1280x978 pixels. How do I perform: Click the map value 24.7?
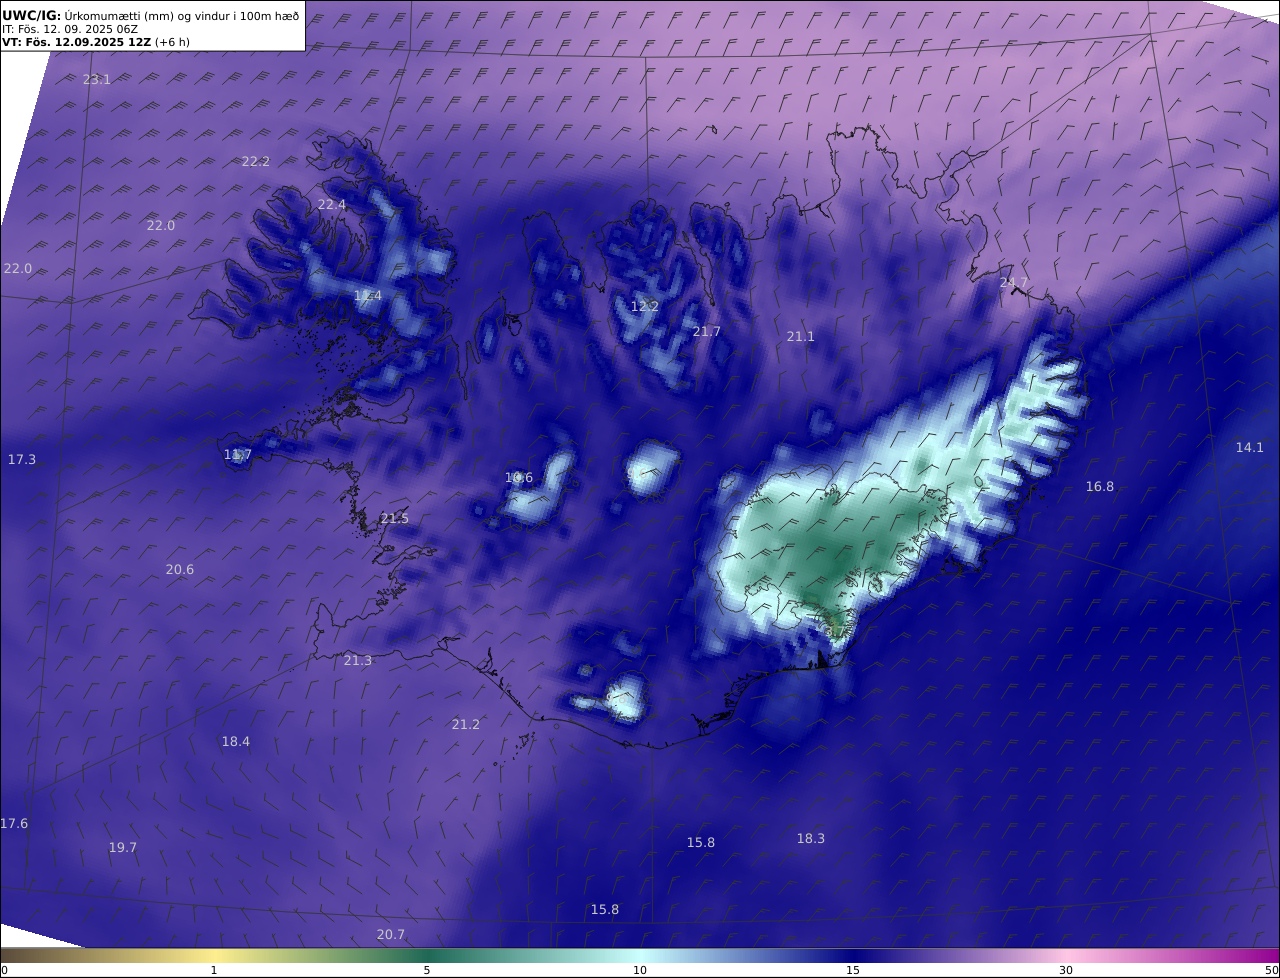[1014, 283]
